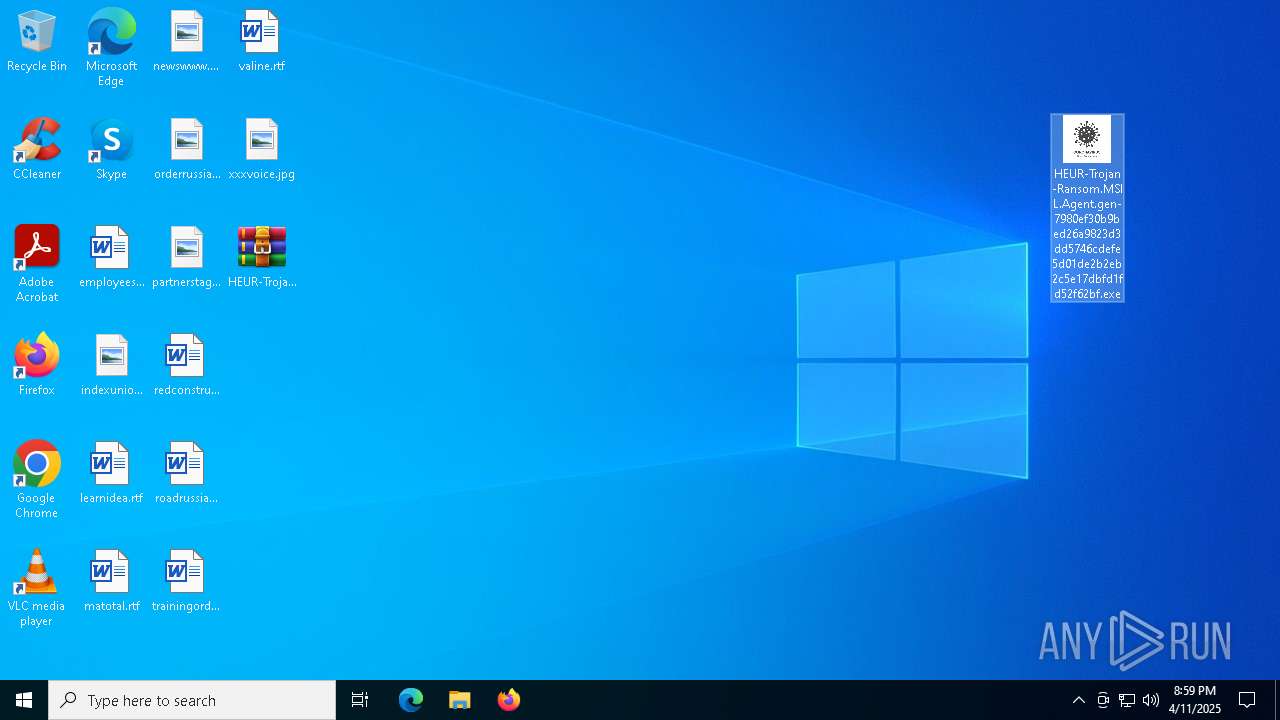Viewport: 1280px width, 720px height.
Task: Select the valine.rtf document icon
Action: pos(261,42)
